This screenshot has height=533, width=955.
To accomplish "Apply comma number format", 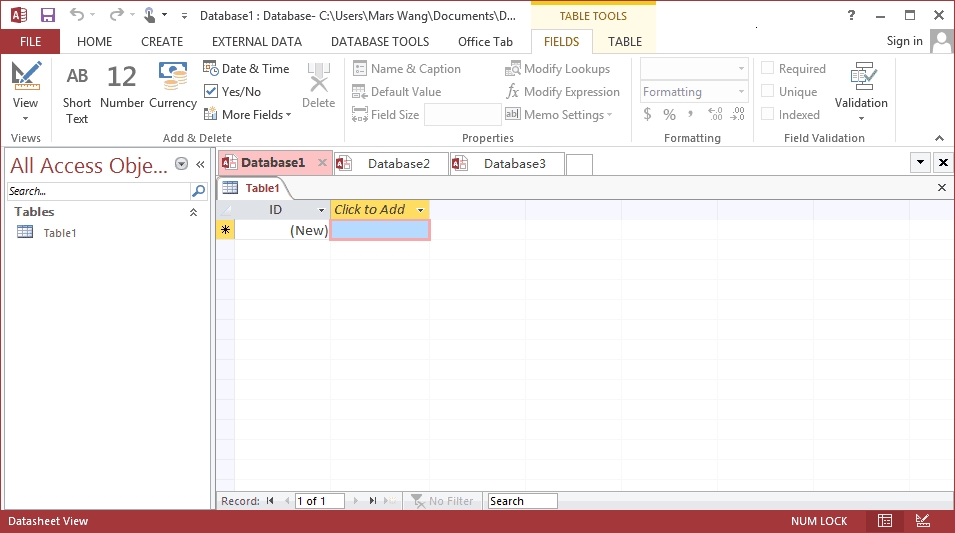I will pyautogui.click(x=691, y=114).
